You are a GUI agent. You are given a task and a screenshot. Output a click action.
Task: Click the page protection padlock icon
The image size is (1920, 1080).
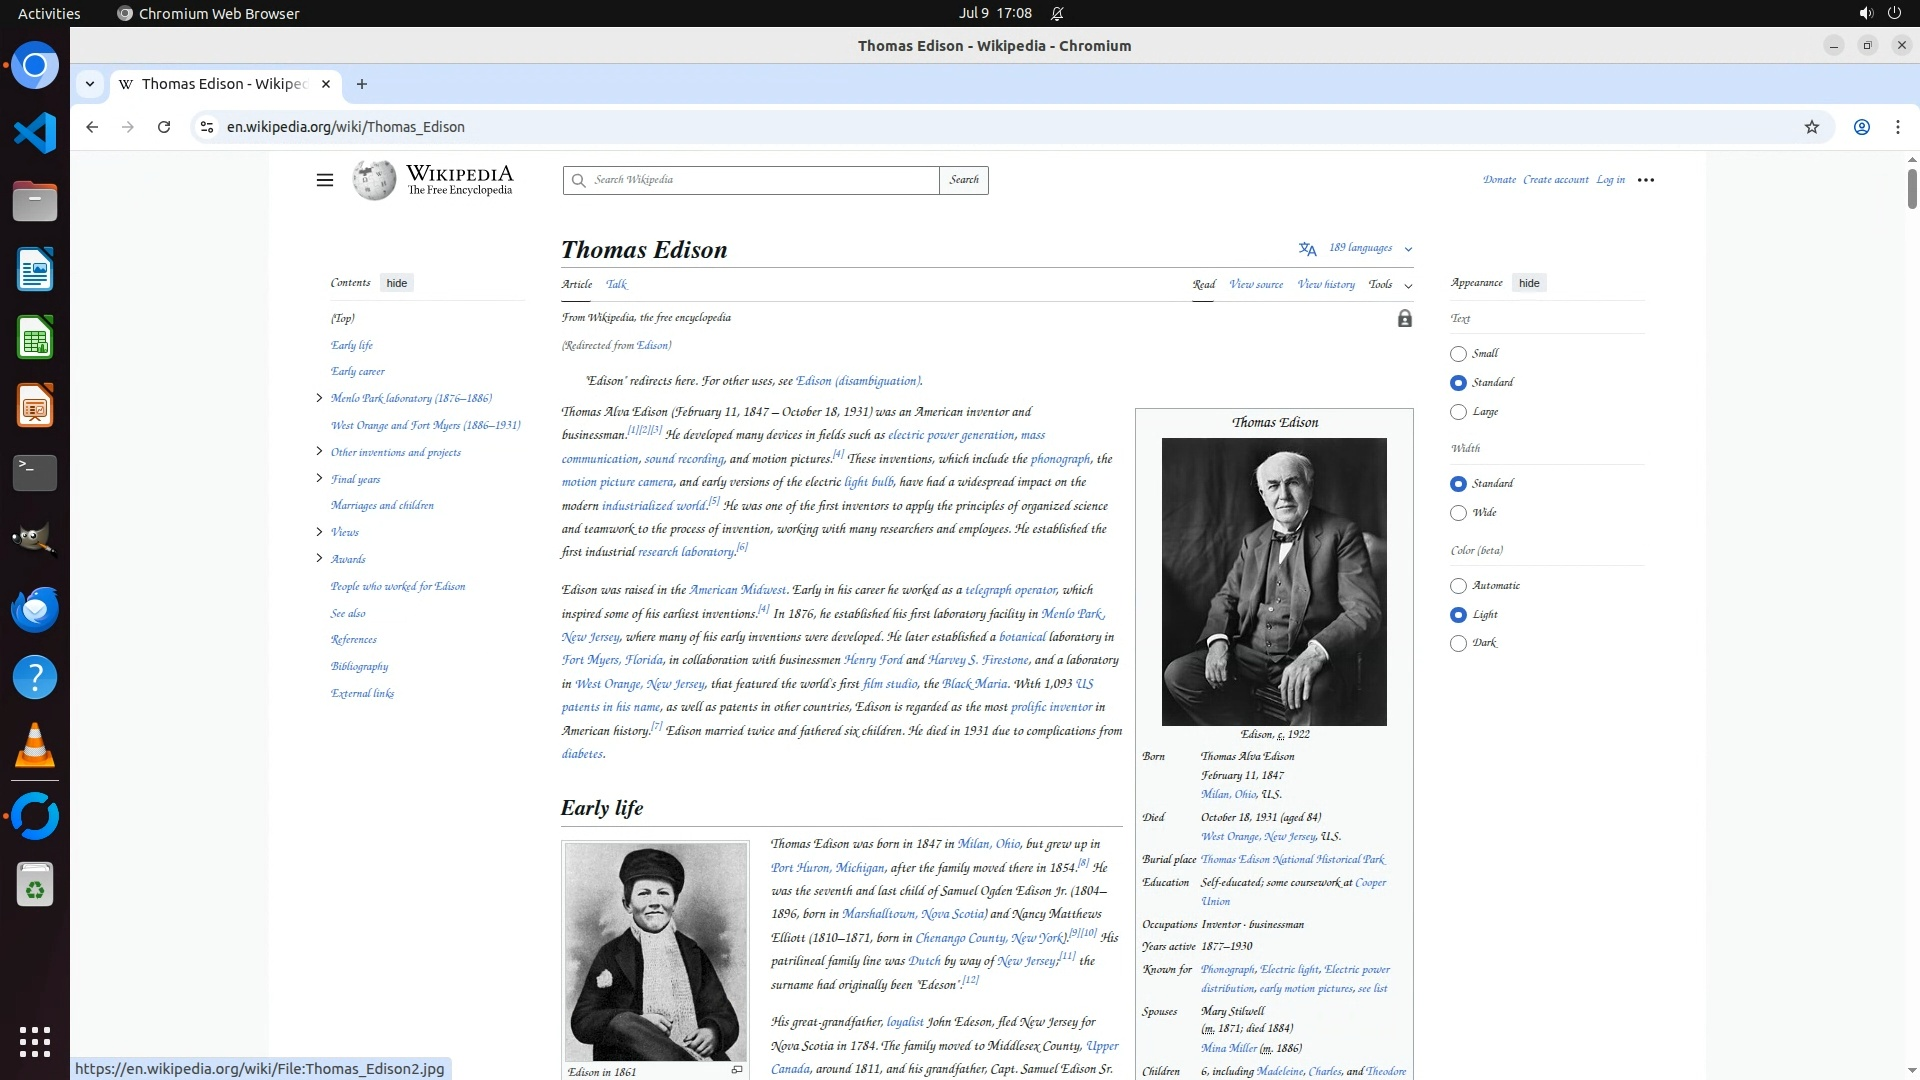coord(1404,319)
